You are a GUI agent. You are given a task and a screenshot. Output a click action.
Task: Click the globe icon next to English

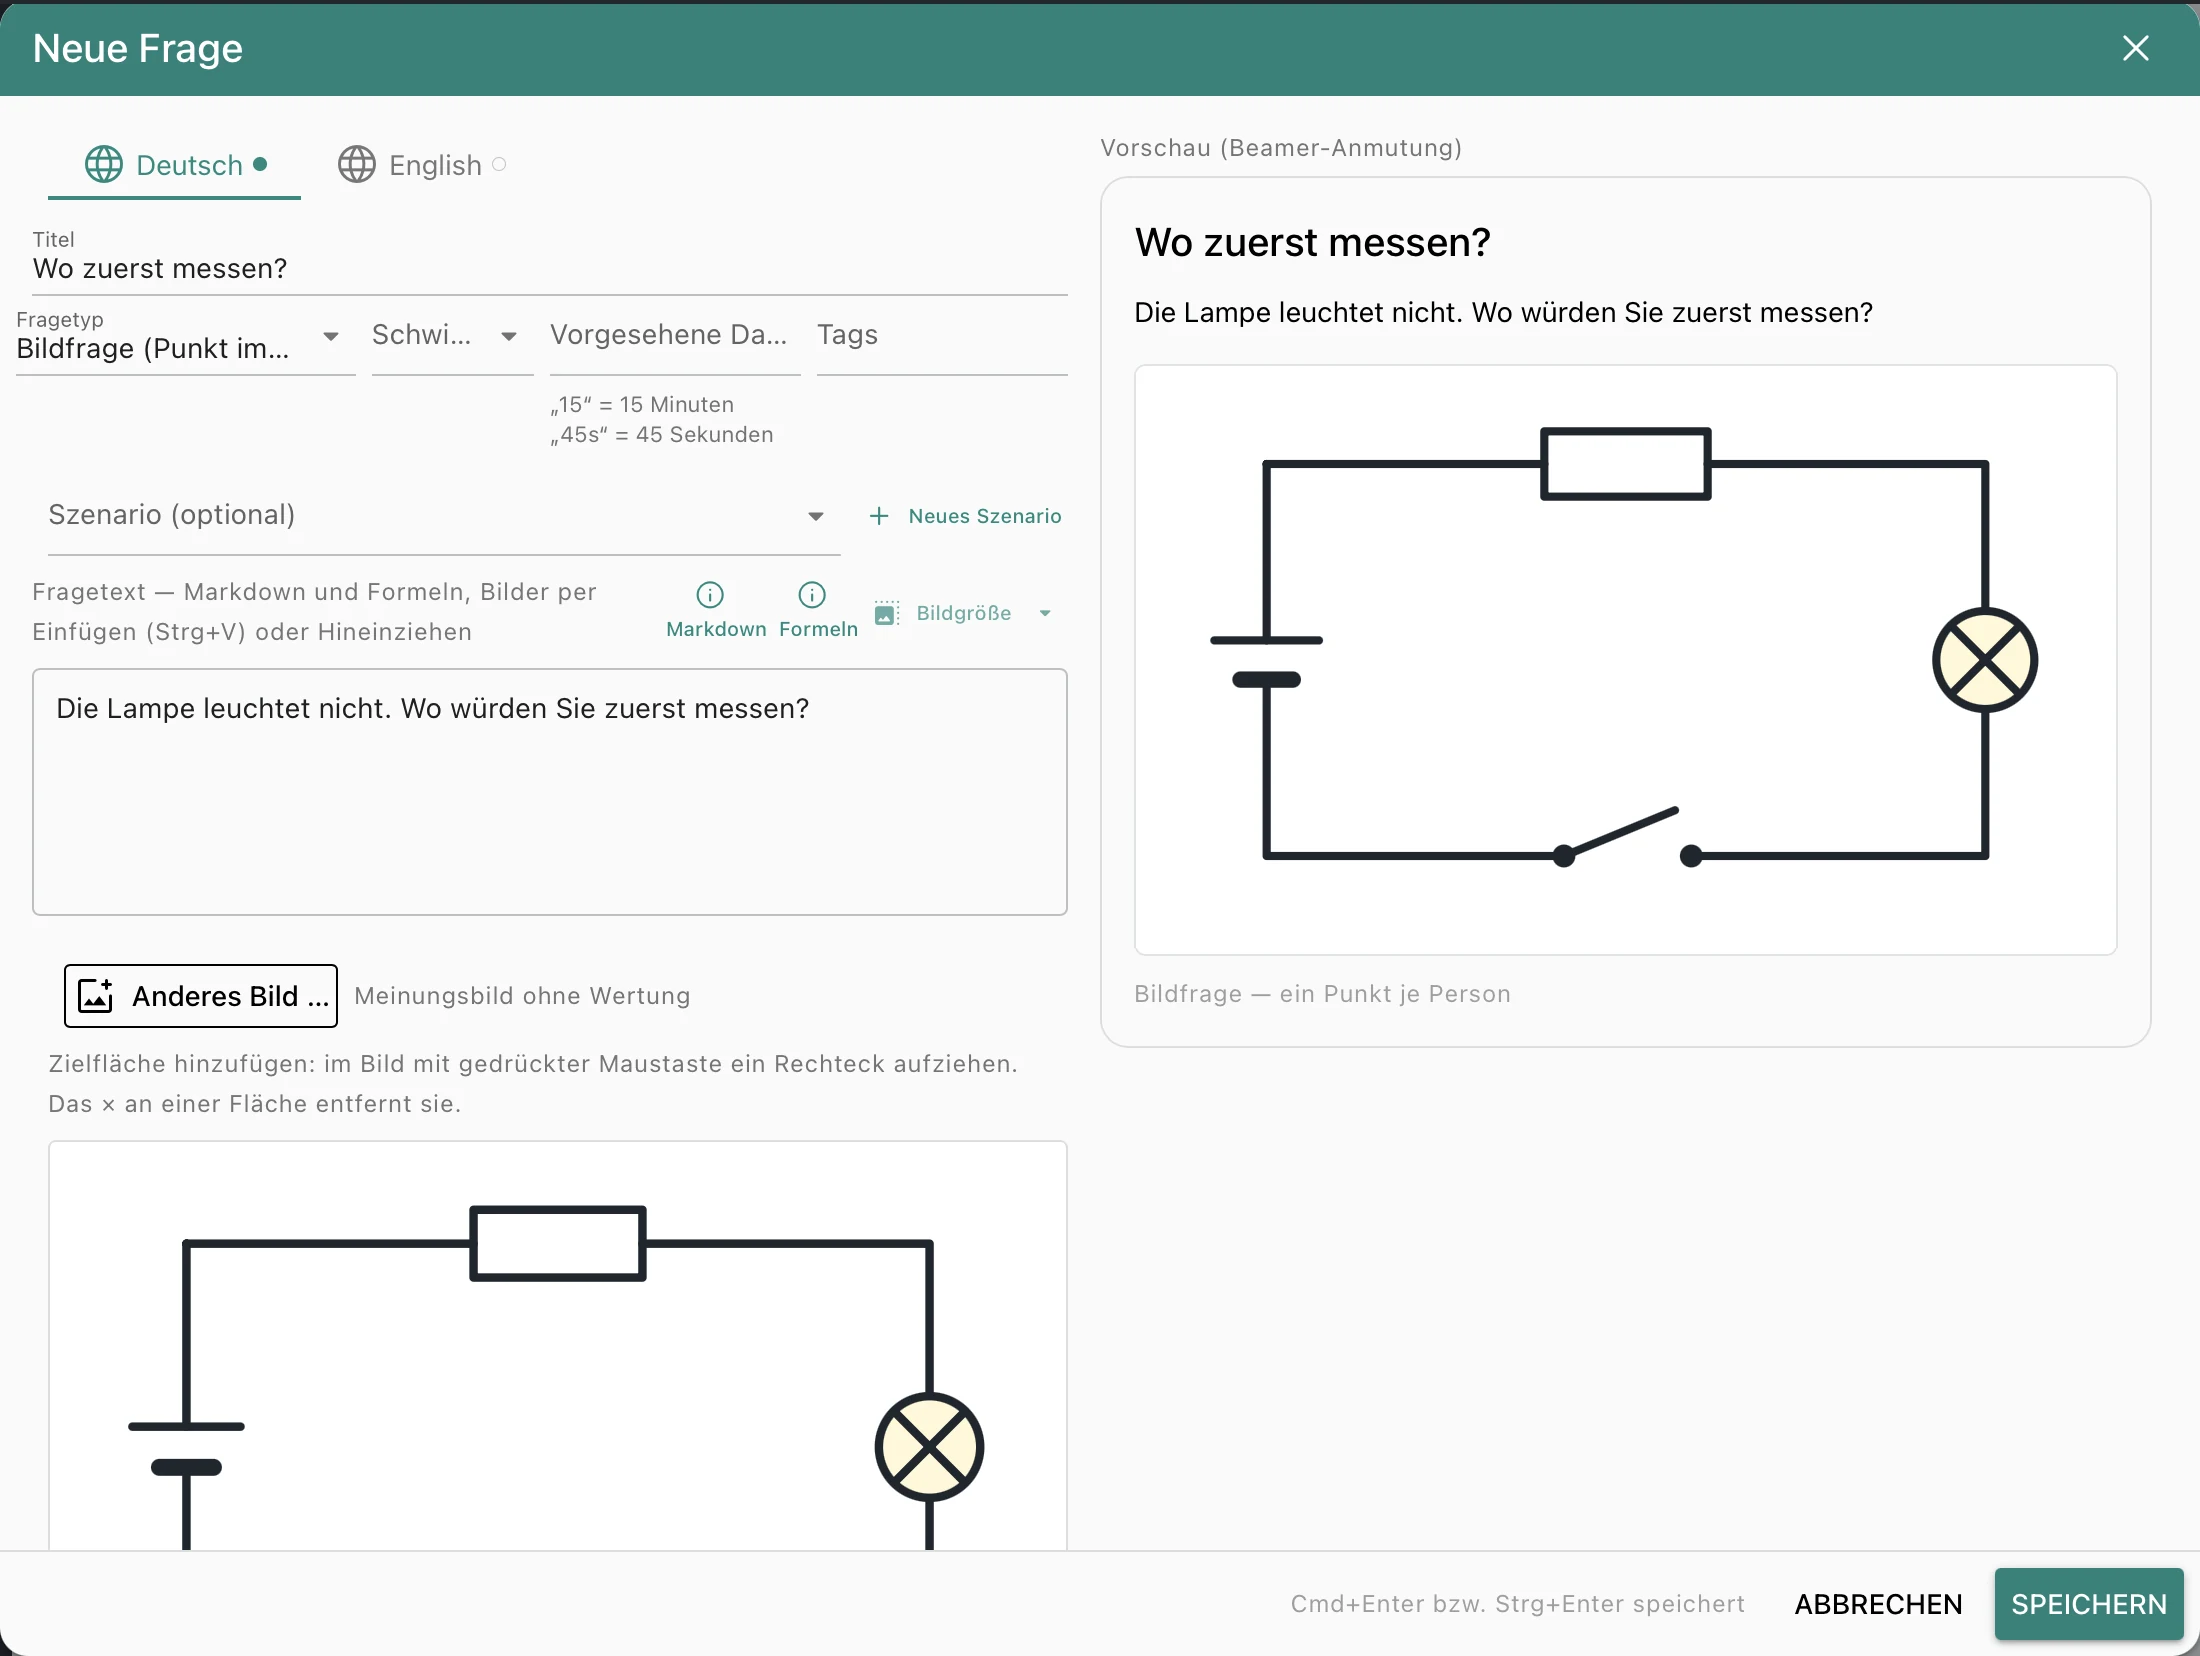(357, 164)
